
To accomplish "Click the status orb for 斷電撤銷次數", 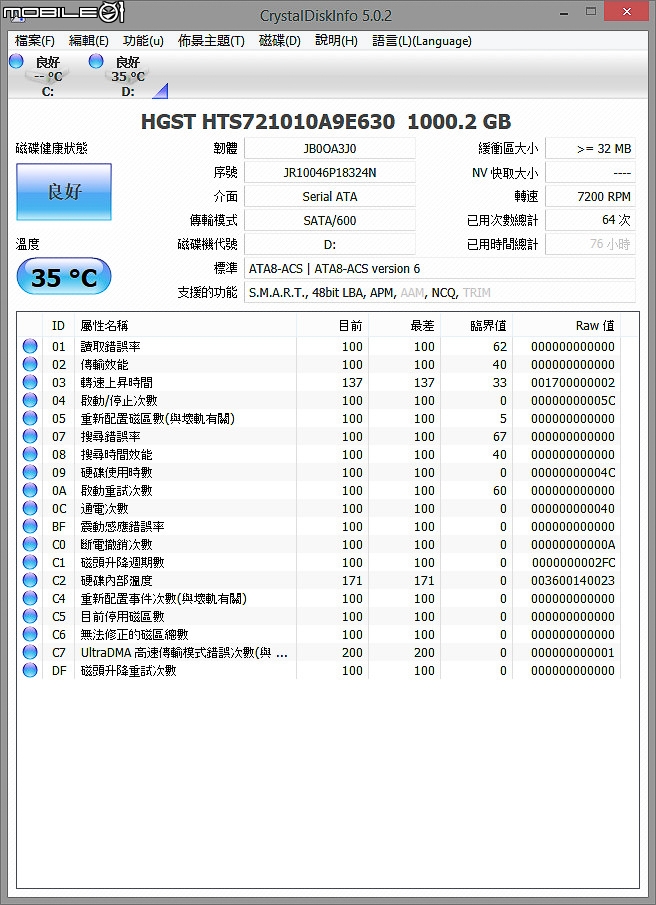I will [x=30, y=544].
